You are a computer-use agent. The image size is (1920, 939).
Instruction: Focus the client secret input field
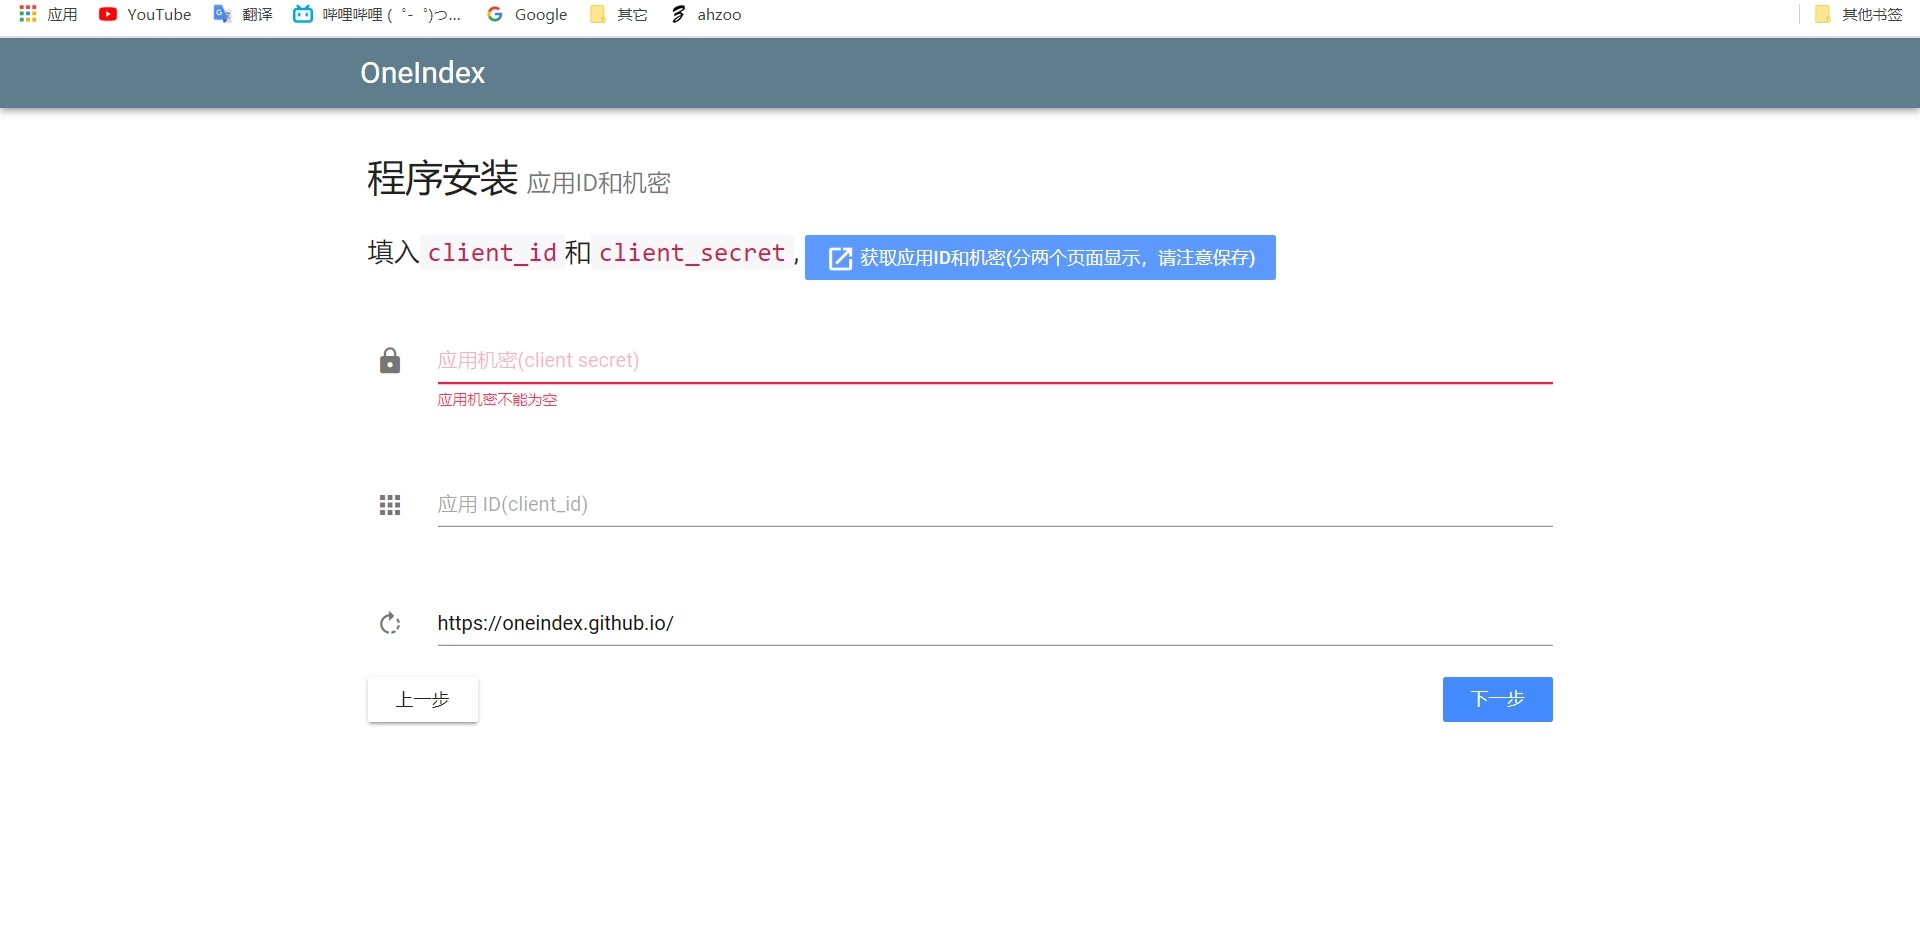pyautogui.click(x=994, y=361)
